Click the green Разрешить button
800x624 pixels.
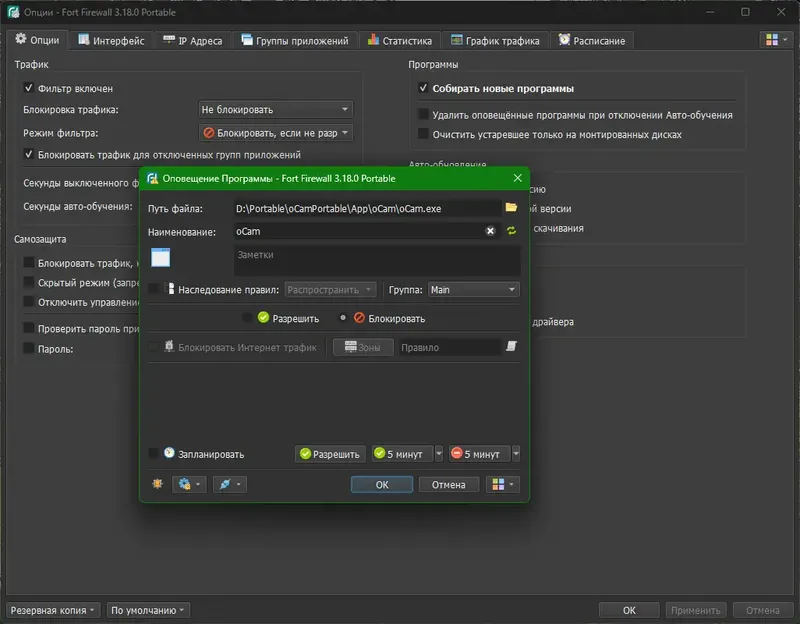pos(330,454)
